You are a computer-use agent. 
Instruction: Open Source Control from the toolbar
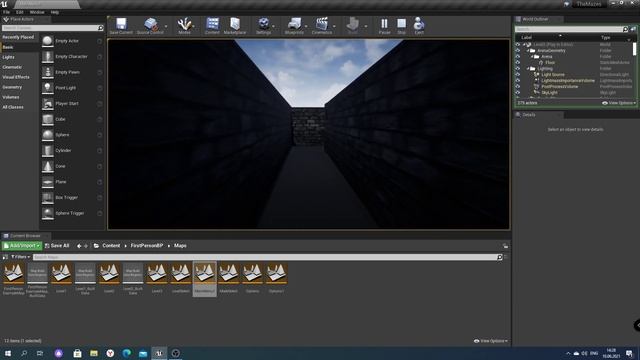pyautogui.click(x=150, y=25)
